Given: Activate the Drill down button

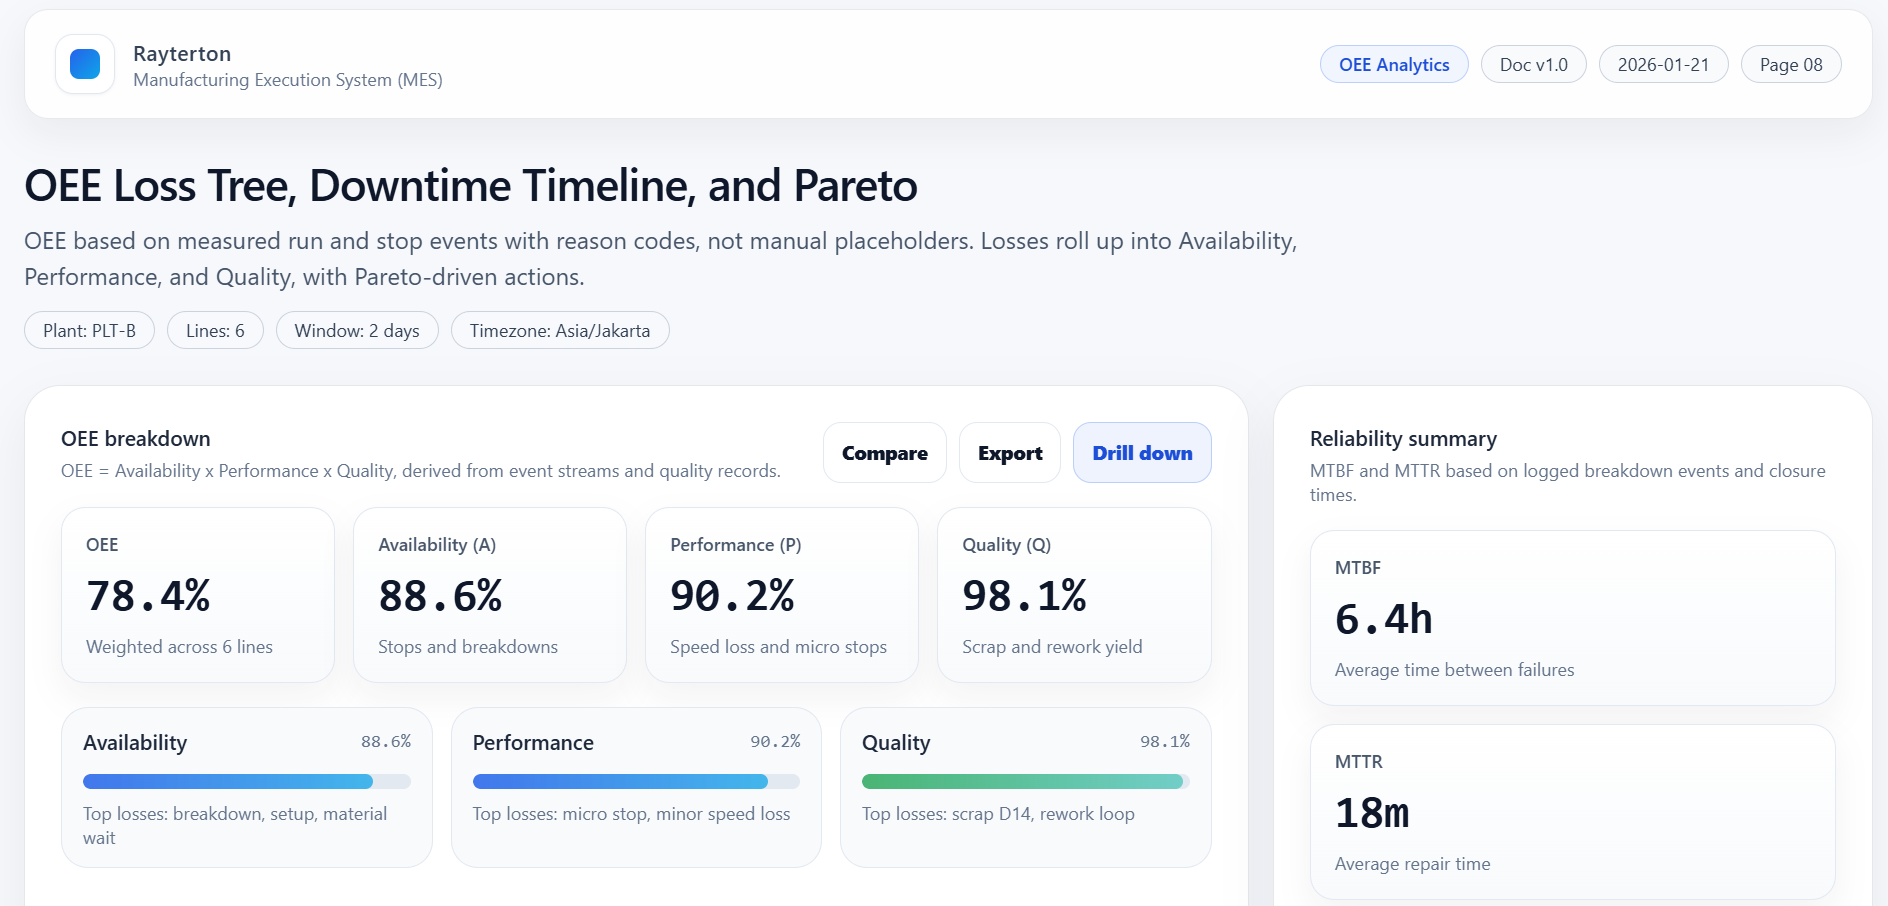Looking at the screenshot, I should 1141,453.
